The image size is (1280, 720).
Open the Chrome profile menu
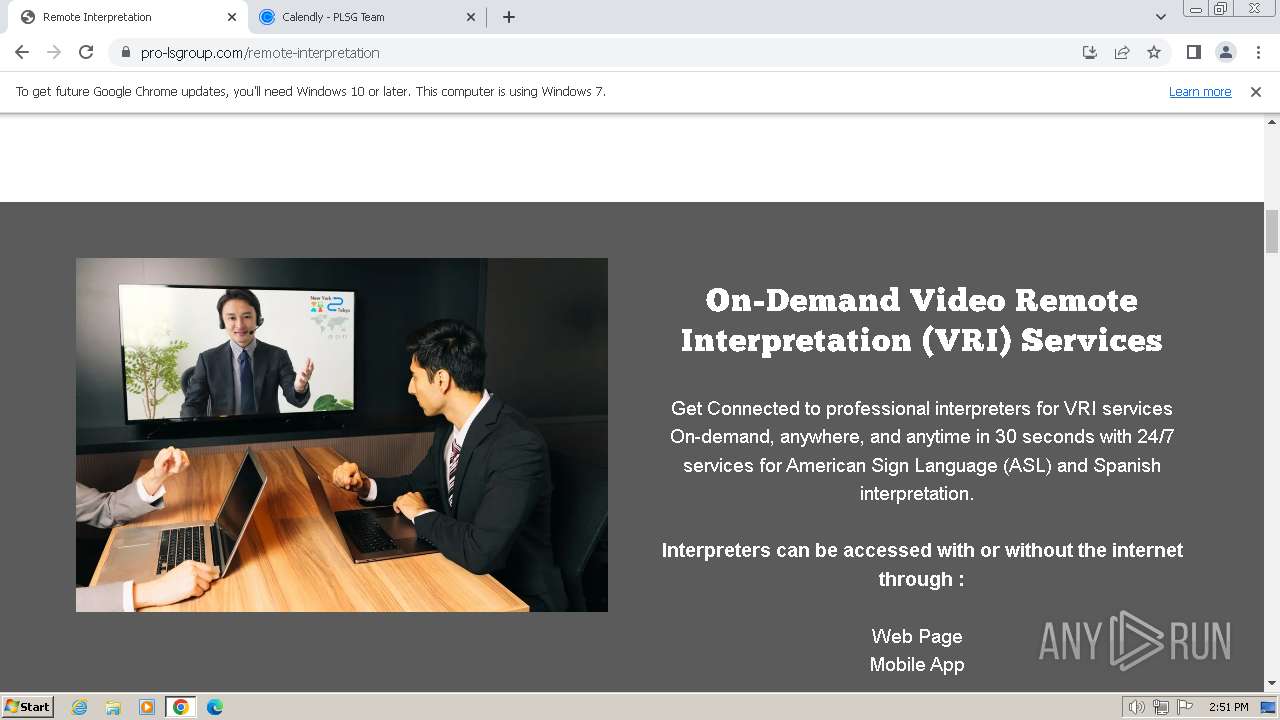click(x=1225, y=52)
